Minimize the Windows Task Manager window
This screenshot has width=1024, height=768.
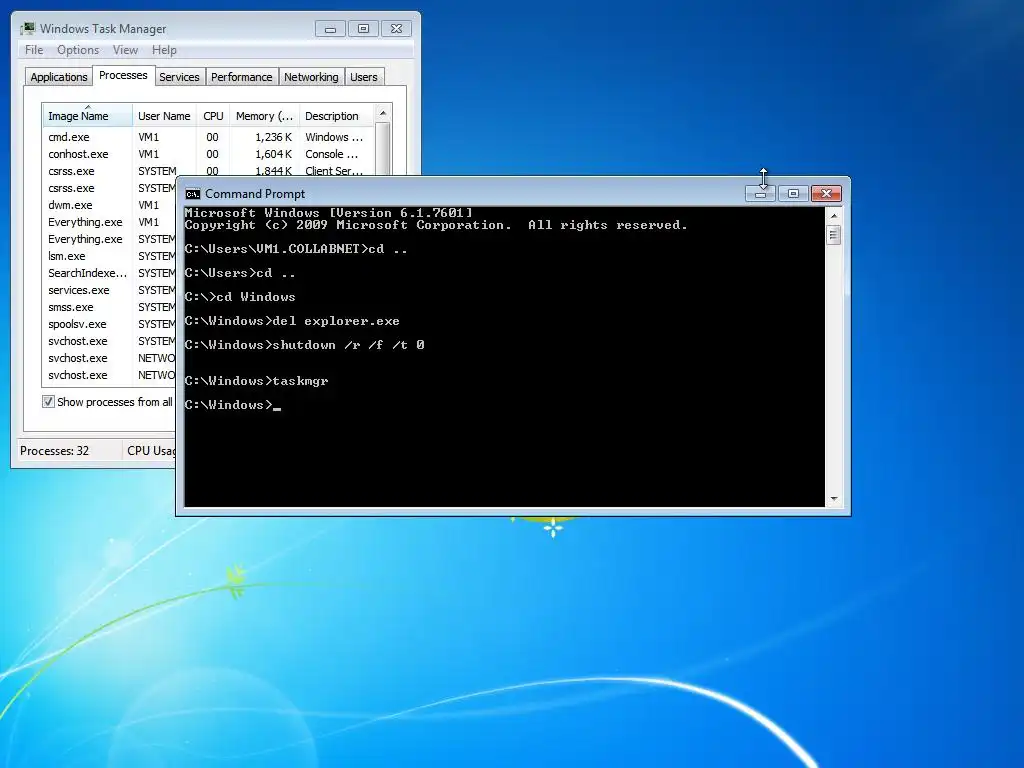point(330,29)
